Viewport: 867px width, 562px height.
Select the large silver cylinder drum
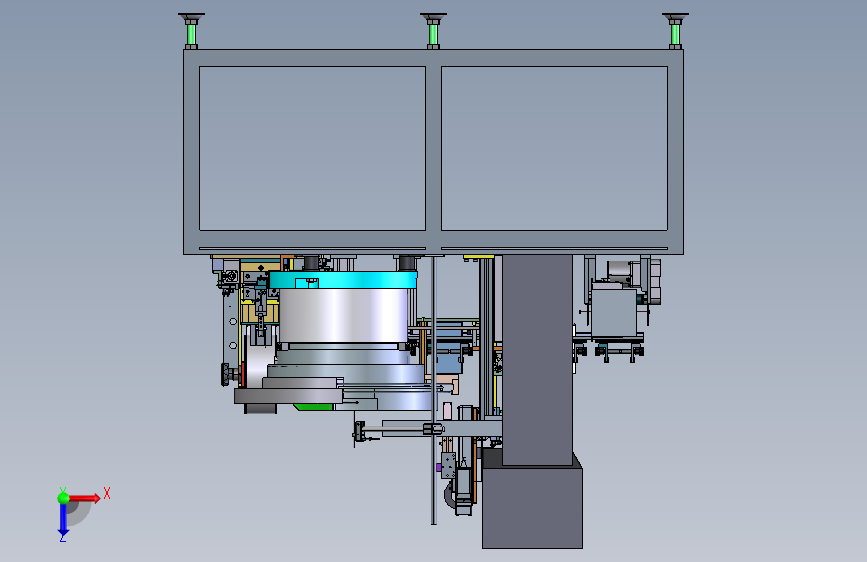point(344,315)
